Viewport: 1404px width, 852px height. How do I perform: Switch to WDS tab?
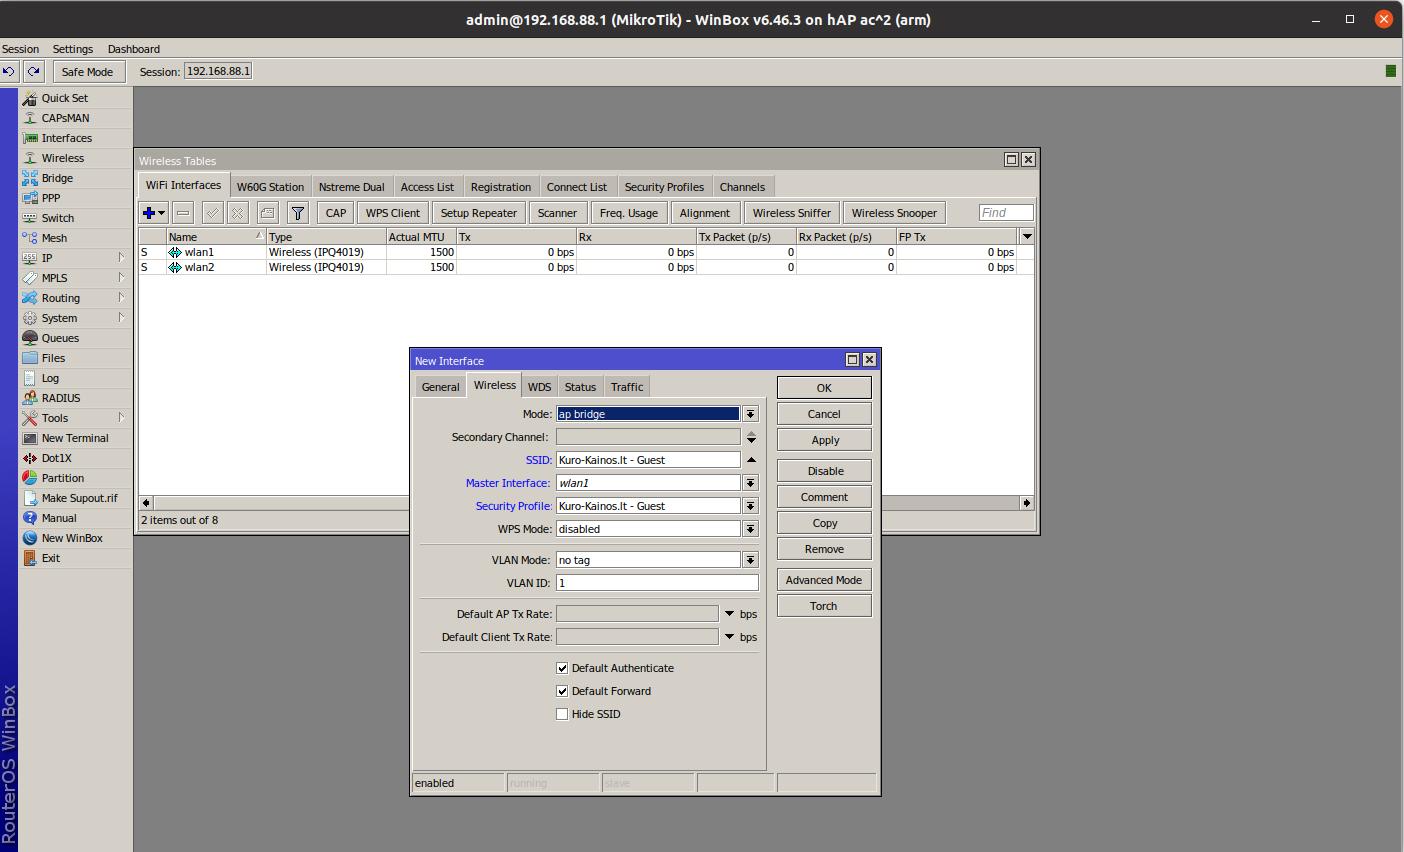coord(539,387)
